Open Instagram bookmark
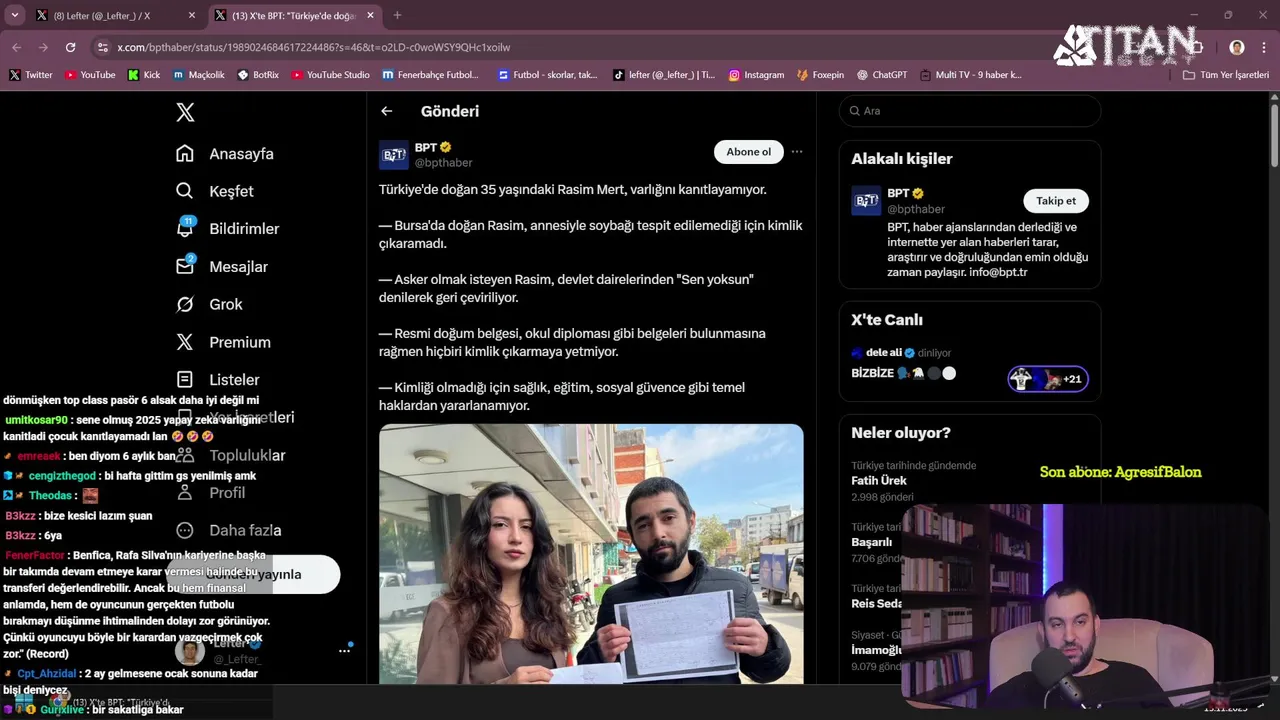 [756, 75]
